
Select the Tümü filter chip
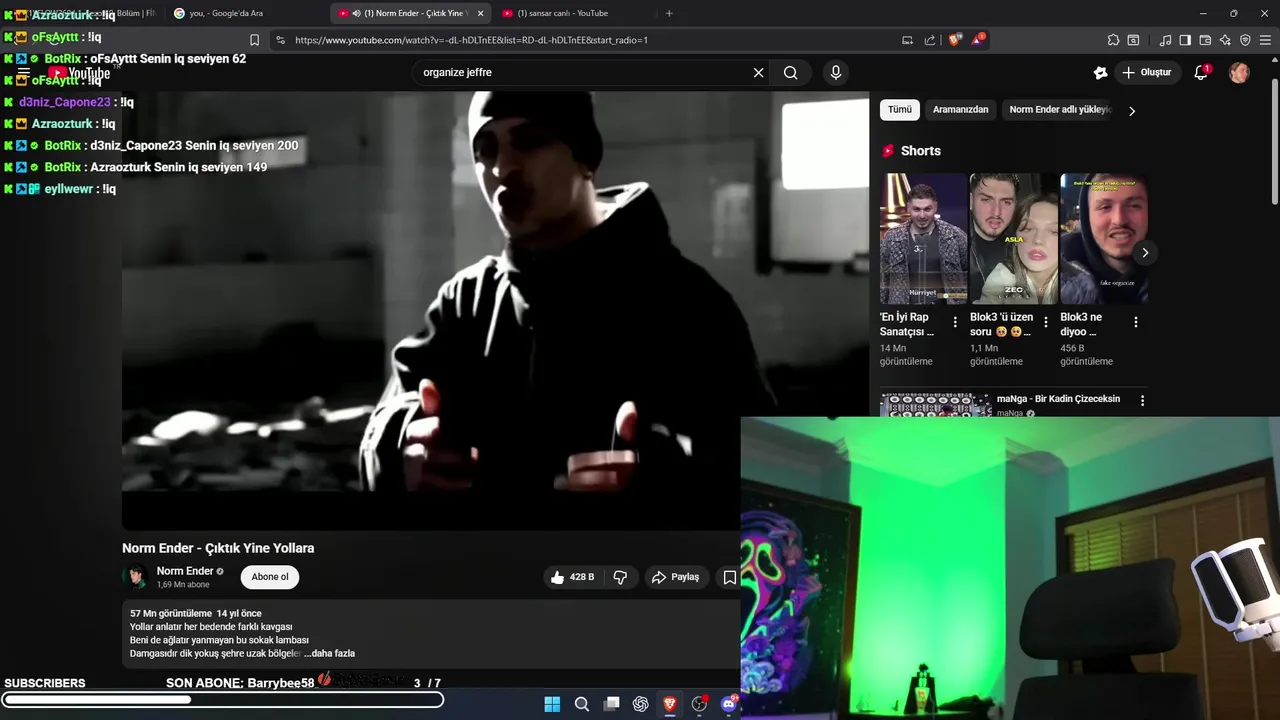point(900,110)
